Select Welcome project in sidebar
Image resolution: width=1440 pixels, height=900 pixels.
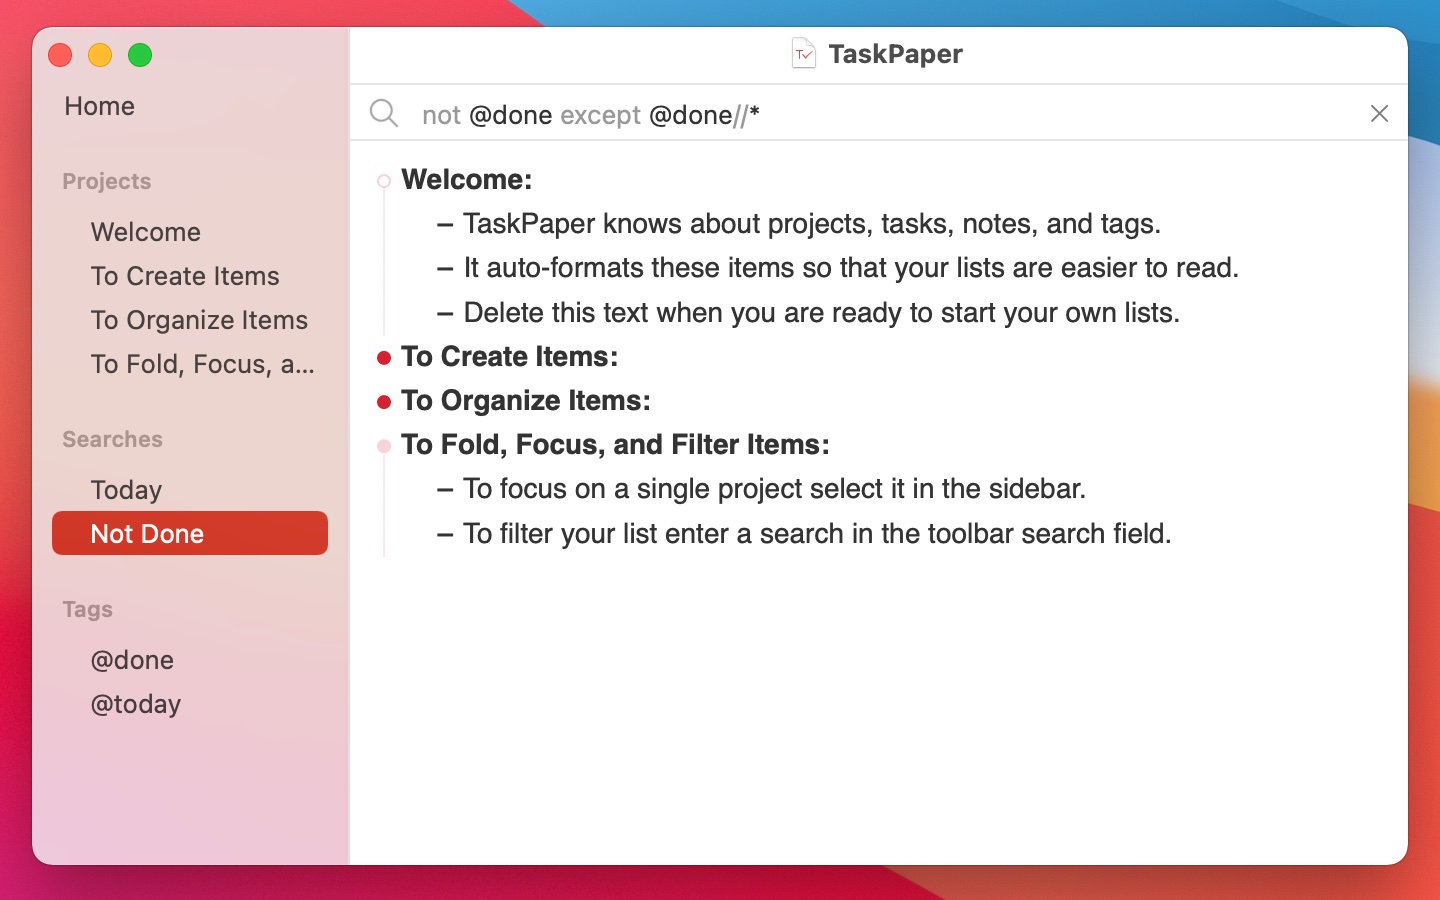tap(146, 232)
